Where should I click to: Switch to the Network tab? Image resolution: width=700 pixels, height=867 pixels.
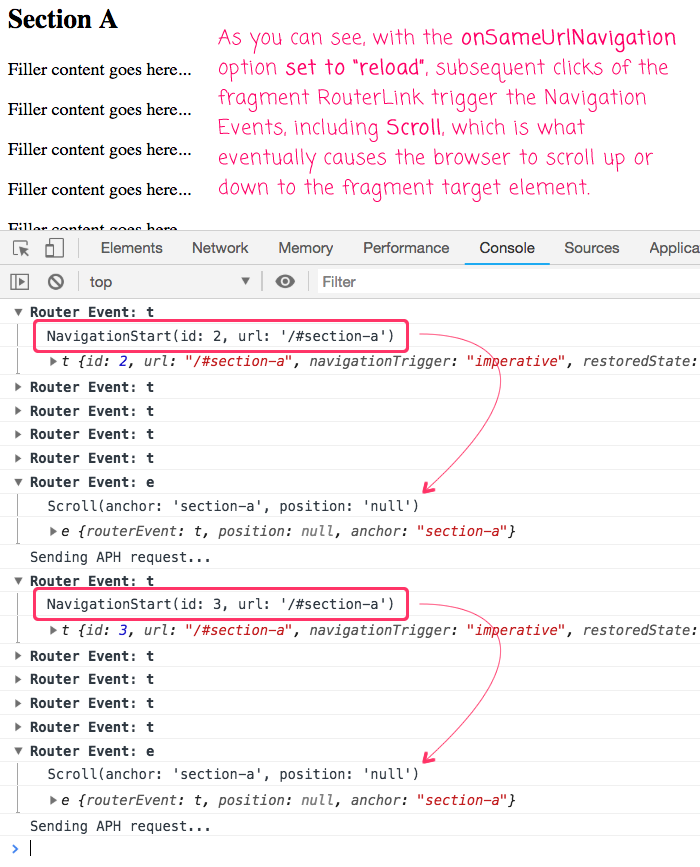(220, 248)
